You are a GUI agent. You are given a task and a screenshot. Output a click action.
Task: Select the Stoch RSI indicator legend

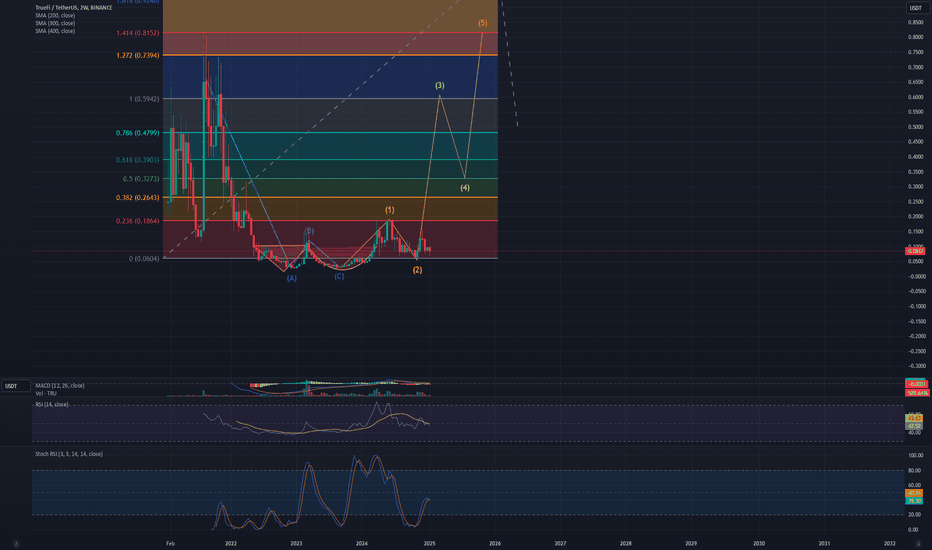68,454
